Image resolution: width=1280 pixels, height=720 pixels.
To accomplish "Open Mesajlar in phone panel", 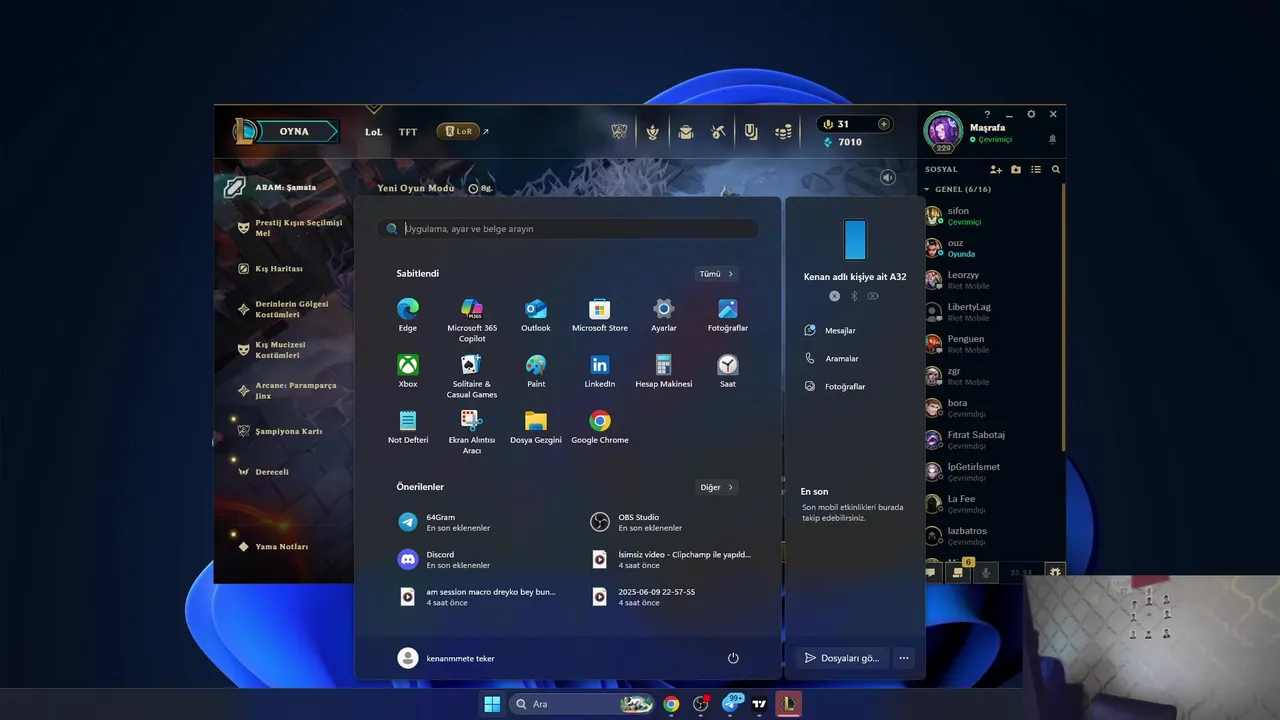I will (831, 330).
